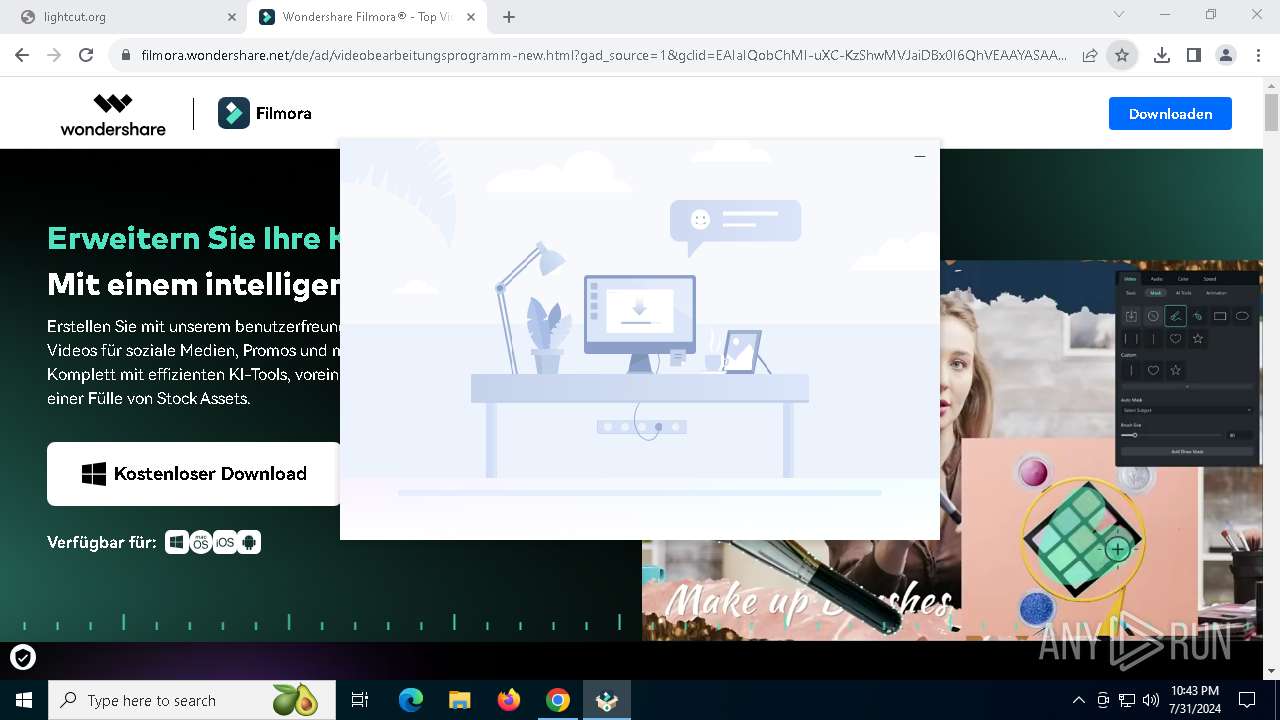Click the shield badge icon bottom left
This screenshot has width=1280, height=720.
(x=23, y=657)
